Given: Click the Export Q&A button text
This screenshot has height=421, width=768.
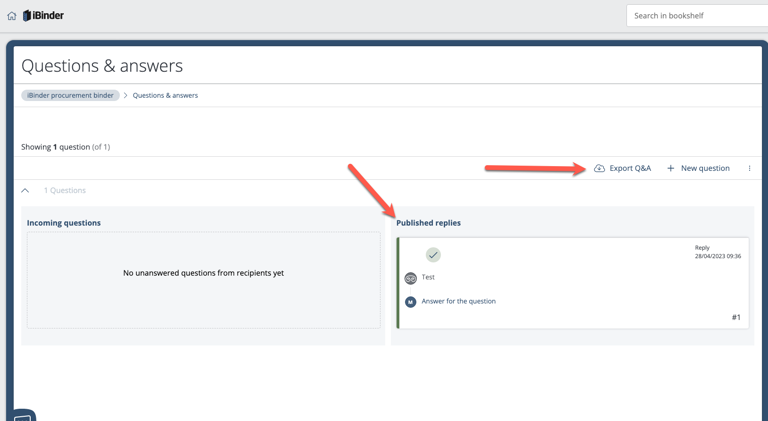Looking at the screenshot, I should click(x=630, y=168).
